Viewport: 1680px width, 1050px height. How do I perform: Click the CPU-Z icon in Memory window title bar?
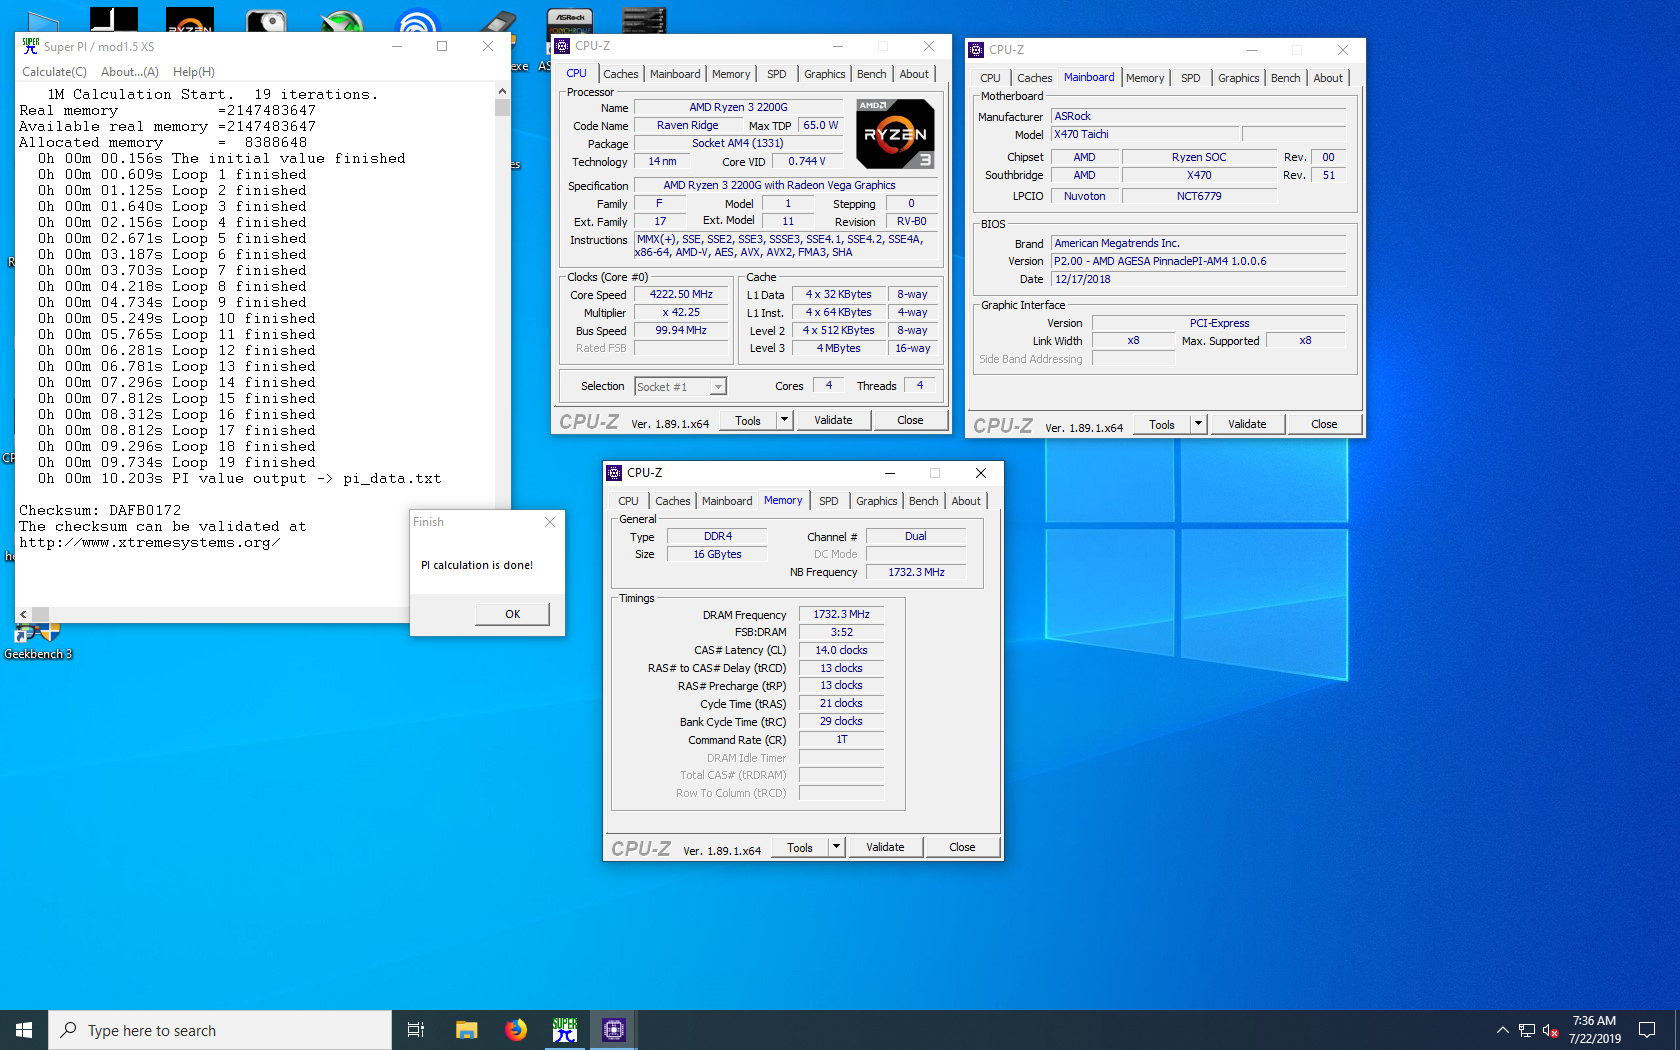coord(614,473)
